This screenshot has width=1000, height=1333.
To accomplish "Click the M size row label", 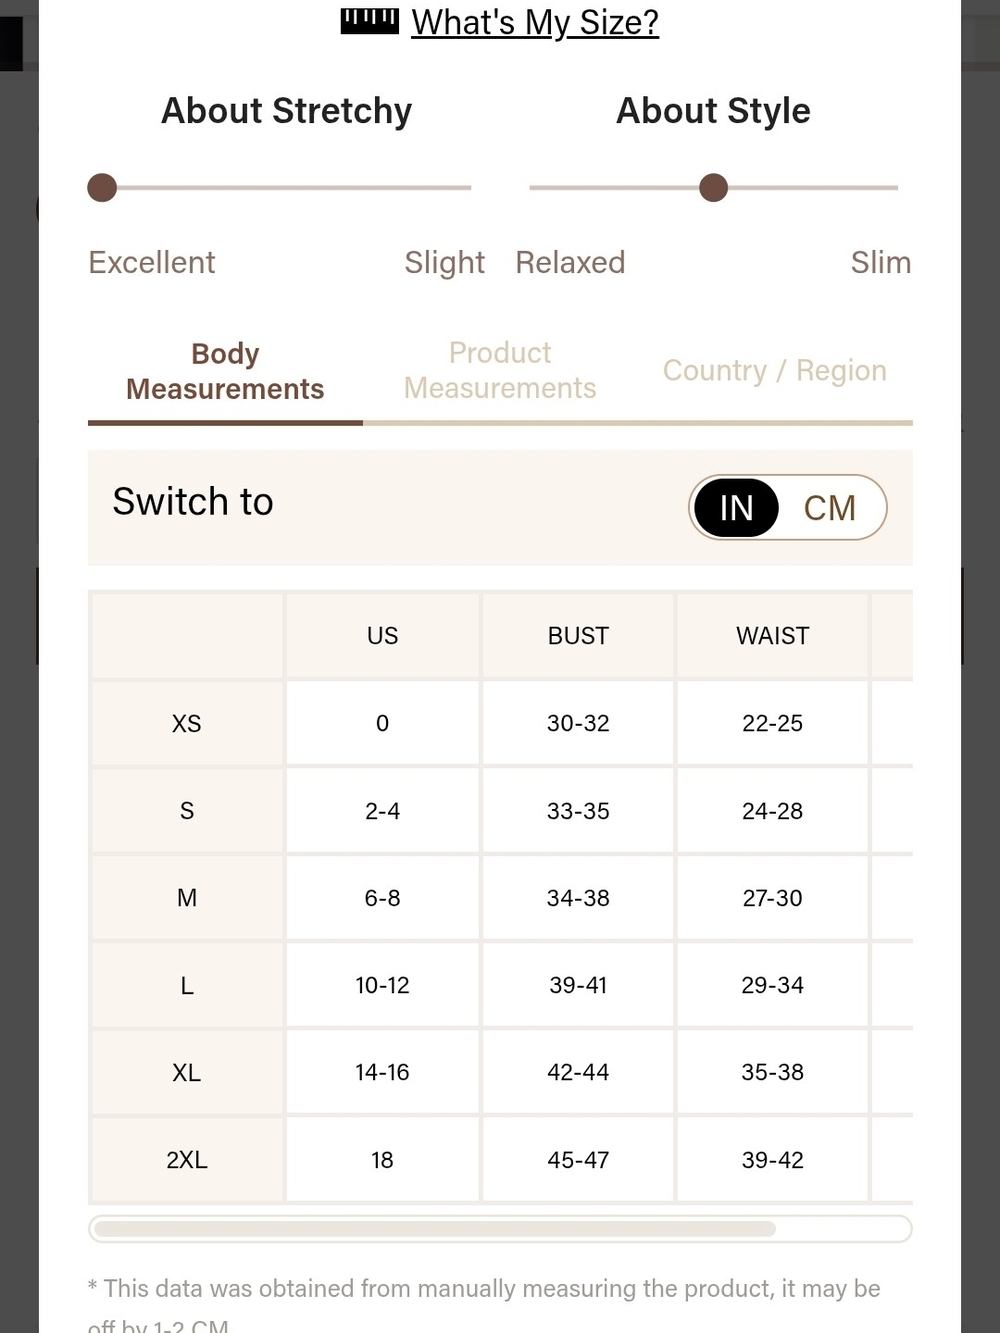I will point(187,898).
